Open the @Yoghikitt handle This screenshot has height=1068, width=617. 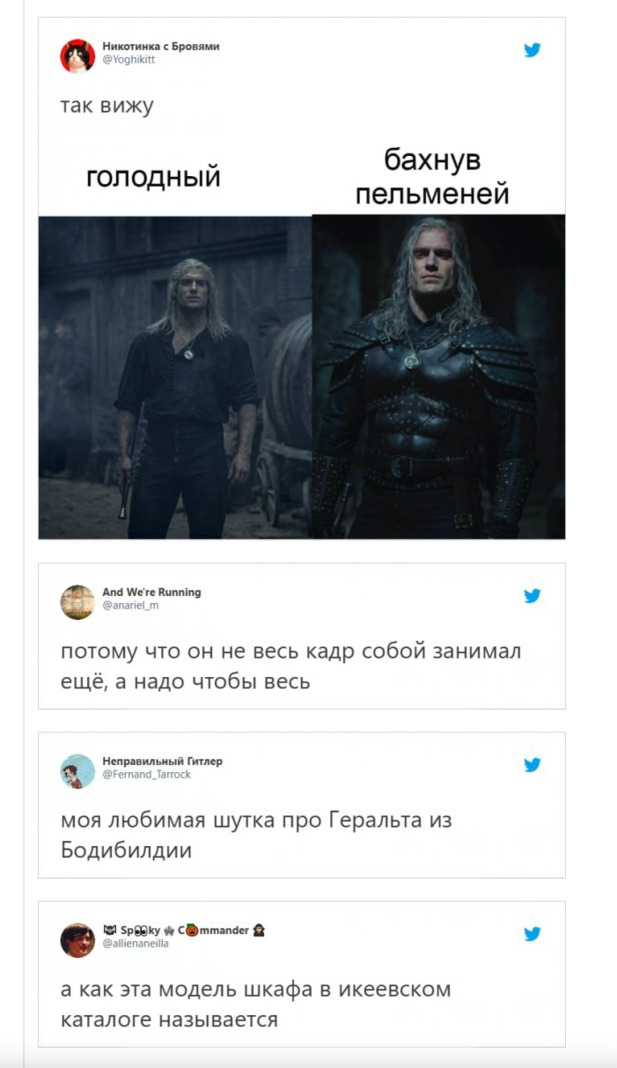pos(129,59)
